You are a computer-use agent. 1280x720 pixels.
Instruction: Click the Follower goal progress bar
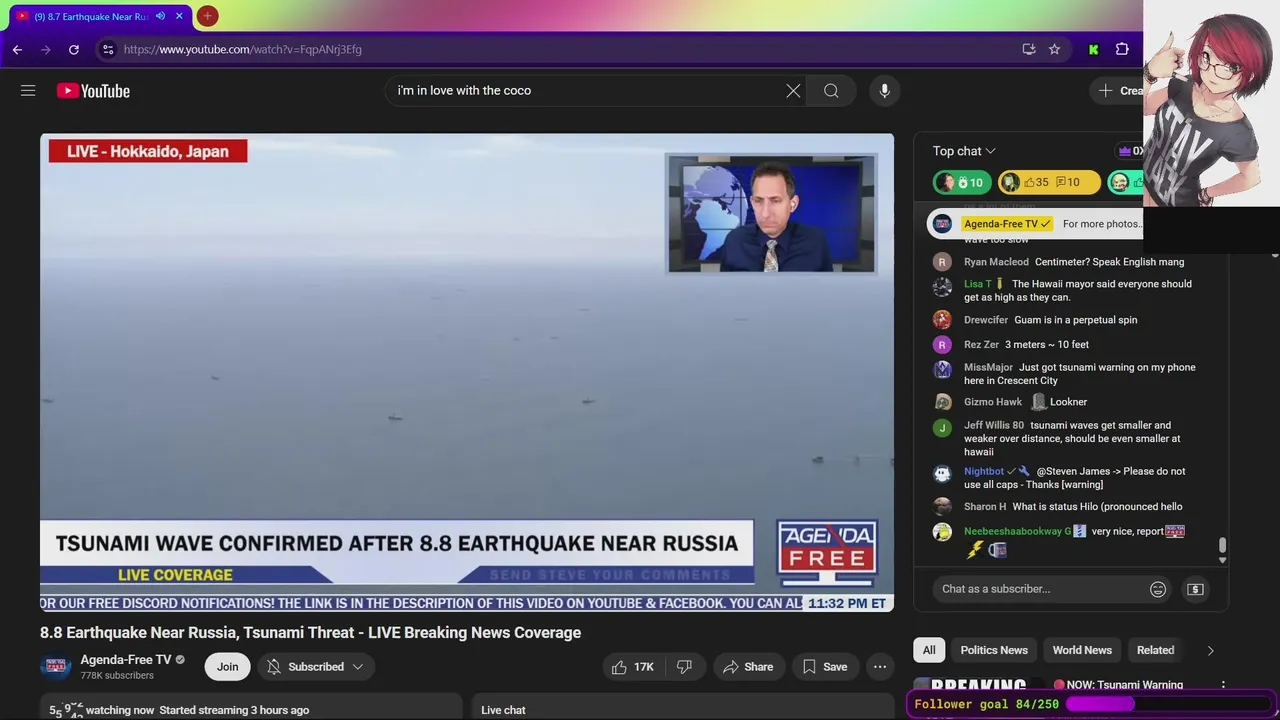coord(1168,704)
